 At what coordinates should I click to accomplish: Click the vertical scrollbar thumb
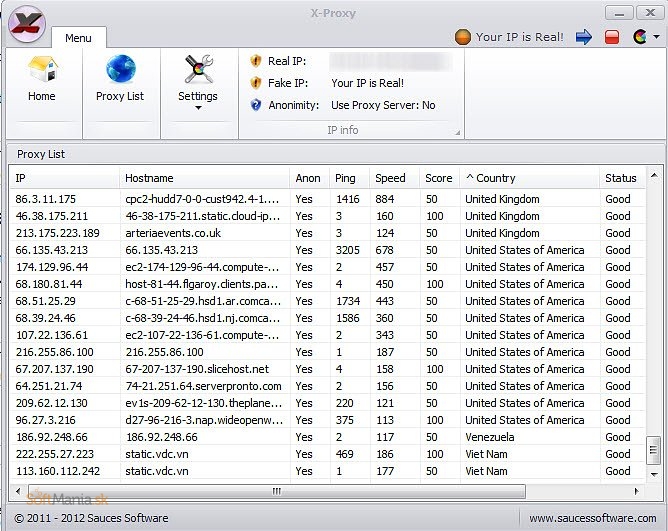point(653,450)
